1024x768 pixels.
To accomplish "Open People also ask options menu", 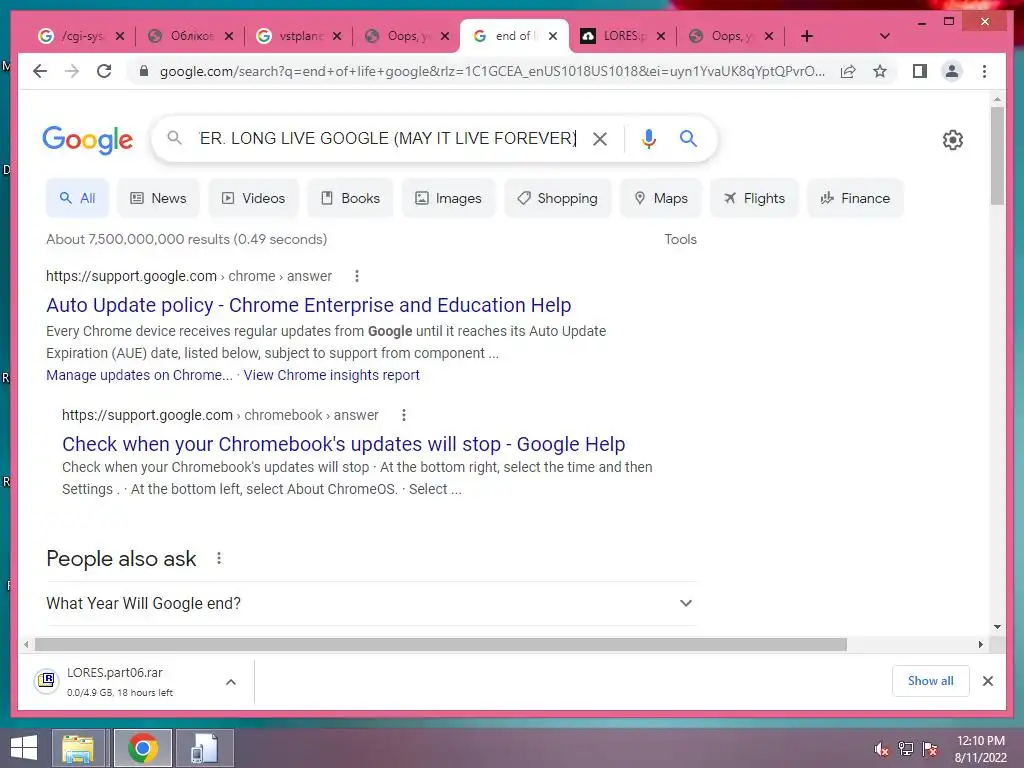I will coord(219,558).
